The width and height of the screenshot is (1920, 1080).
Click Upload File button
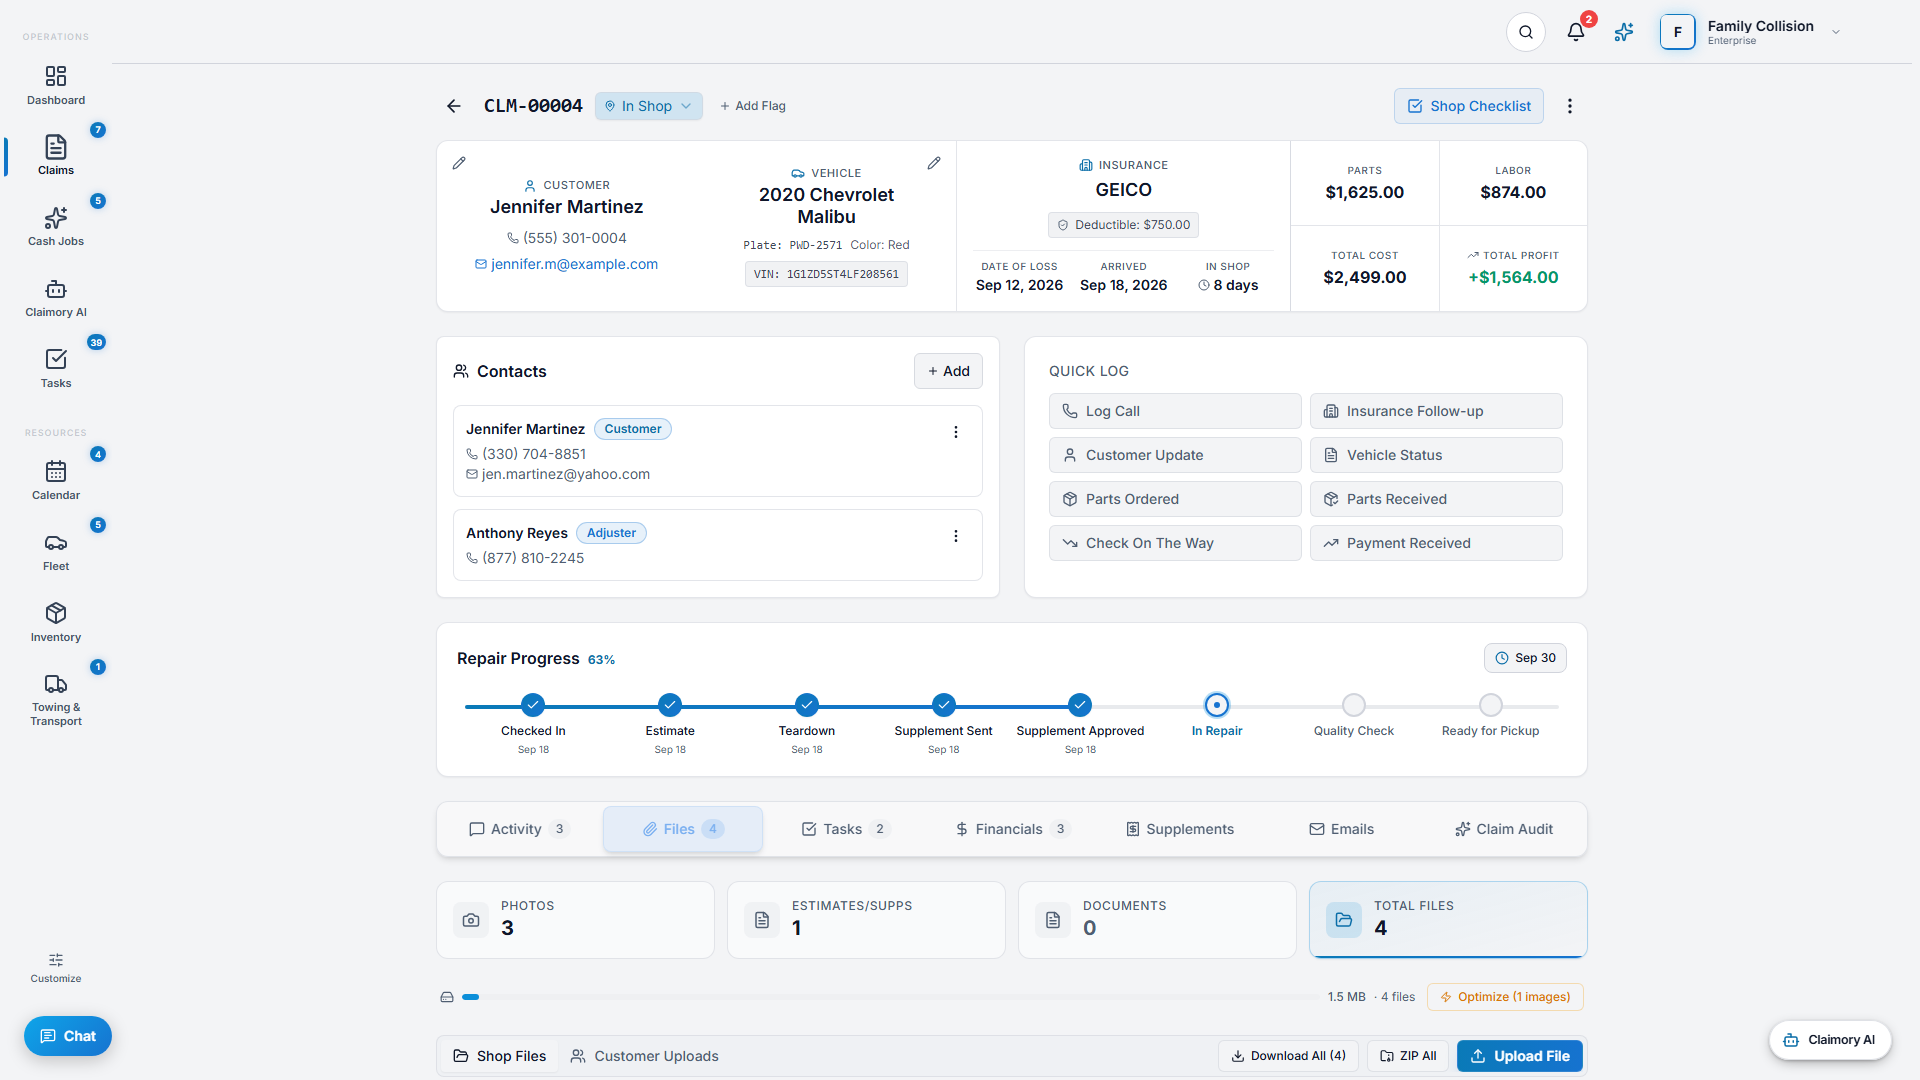click(x=1520, y=1056)
